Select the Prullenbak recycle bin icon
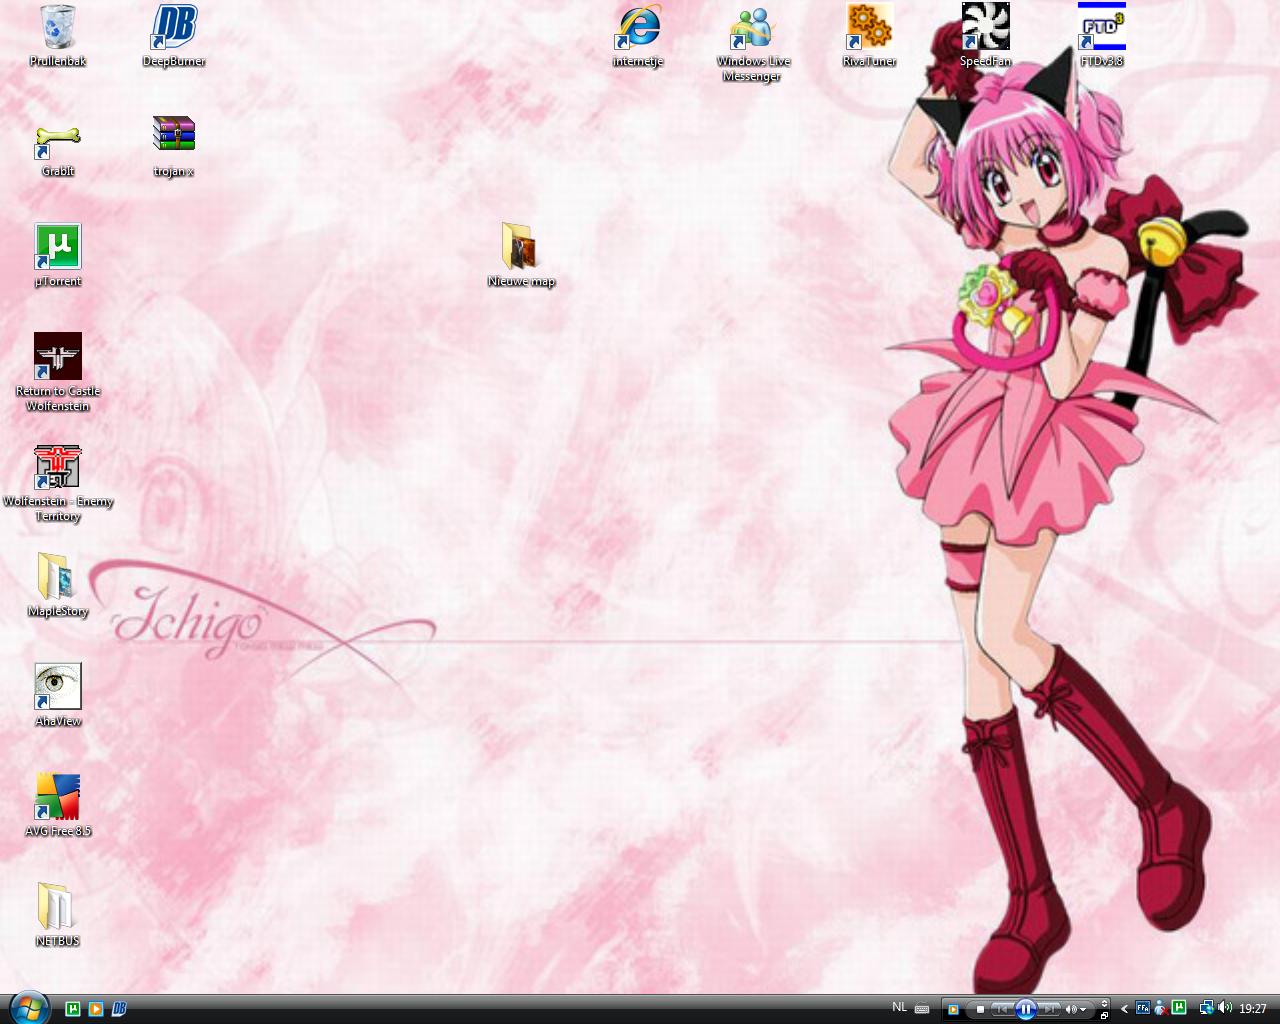 (x=58, y=36)
